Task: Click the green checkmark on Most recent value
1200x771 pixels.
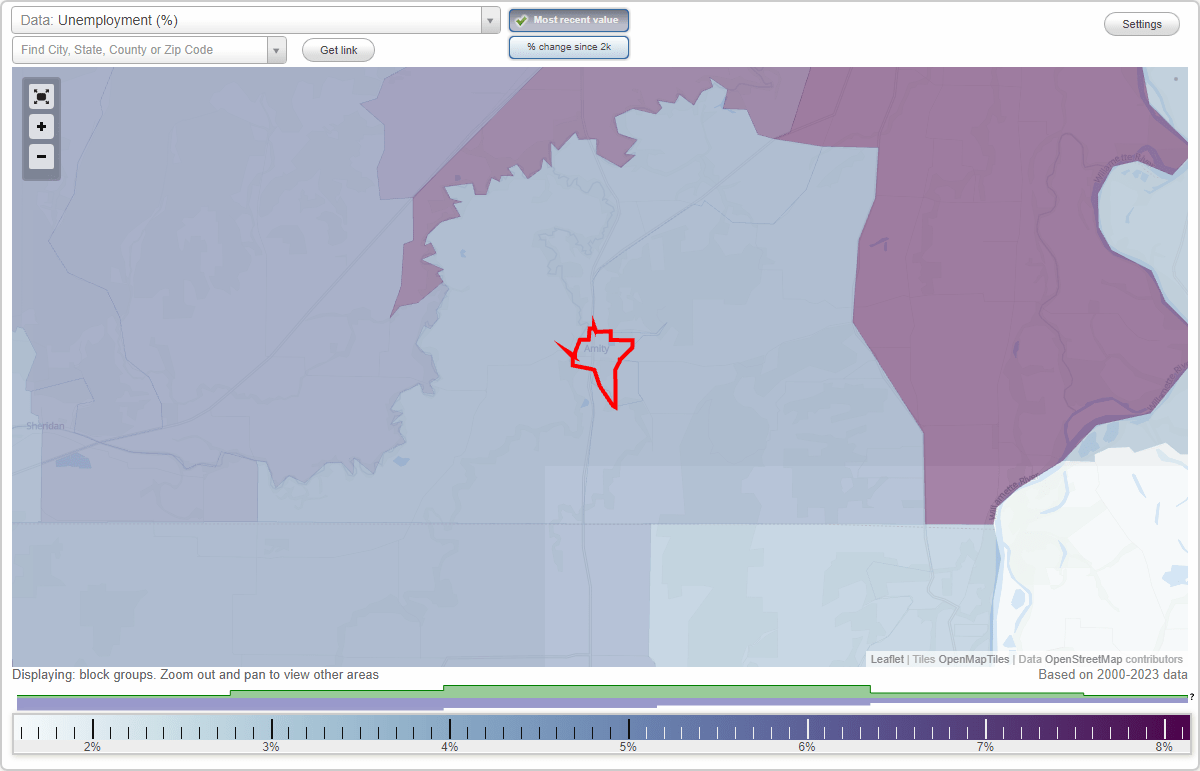Action: point(521,19)
